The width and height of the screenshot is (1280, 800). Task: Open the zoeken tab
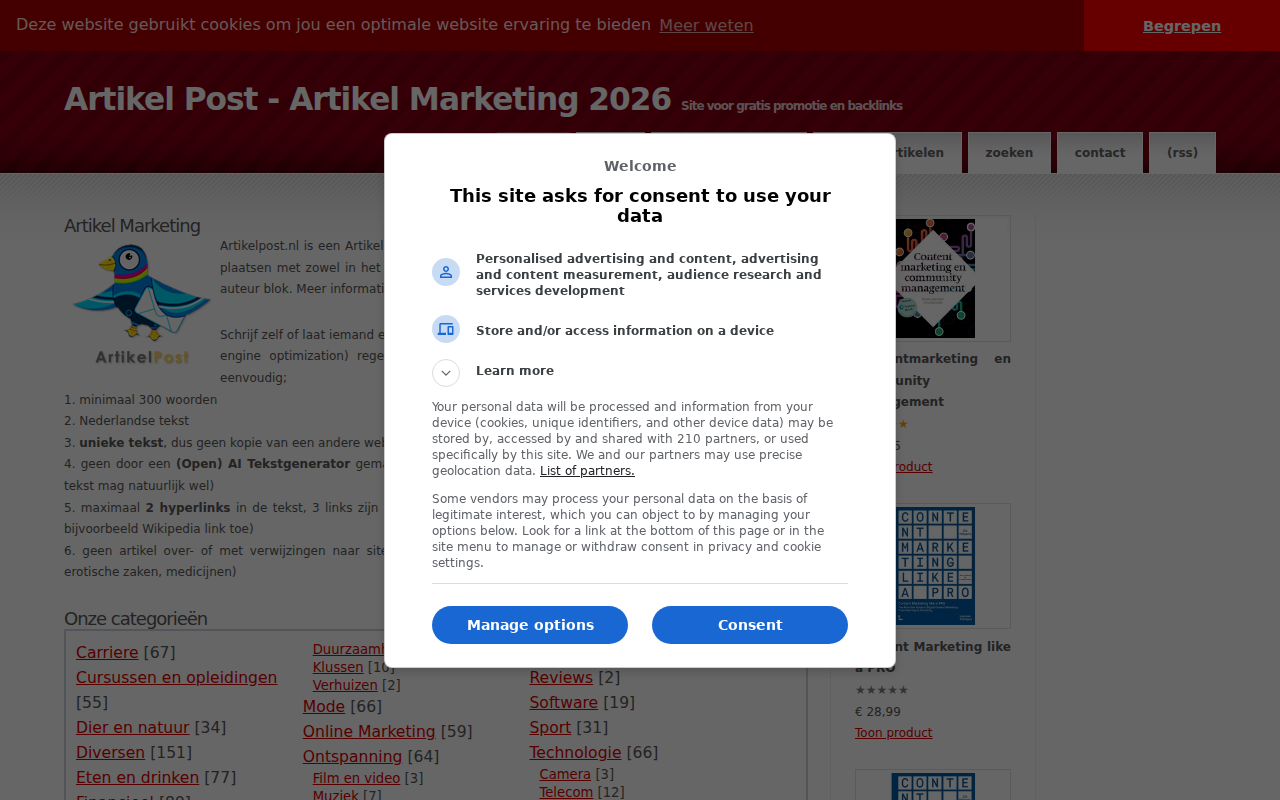1009,153
